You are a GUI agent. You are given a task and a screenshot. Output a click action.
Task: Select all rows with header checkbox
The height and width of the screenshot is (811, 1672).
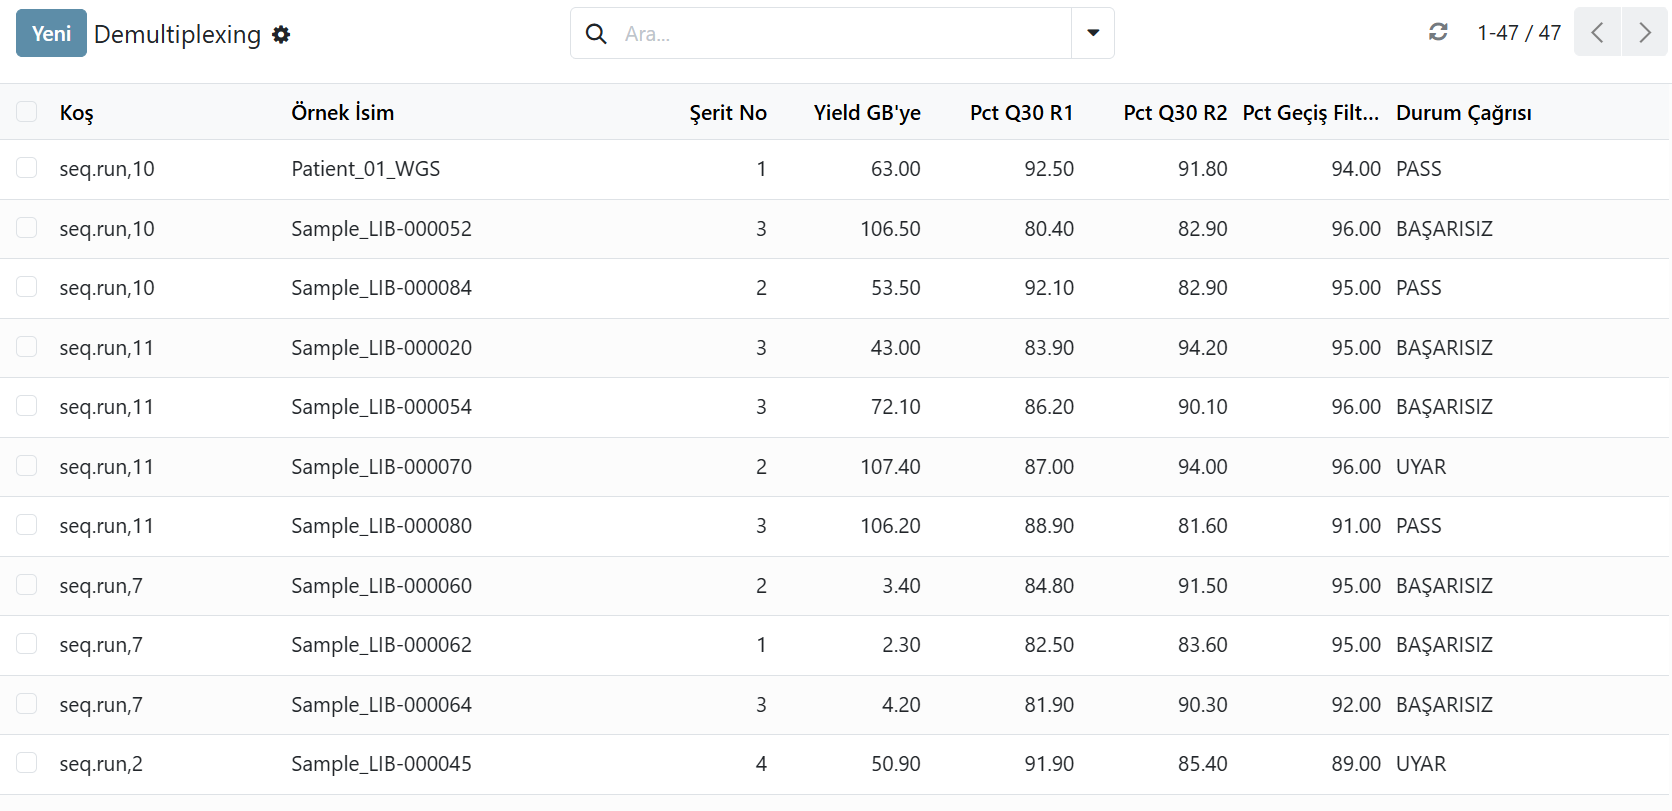tap(27, 111)
